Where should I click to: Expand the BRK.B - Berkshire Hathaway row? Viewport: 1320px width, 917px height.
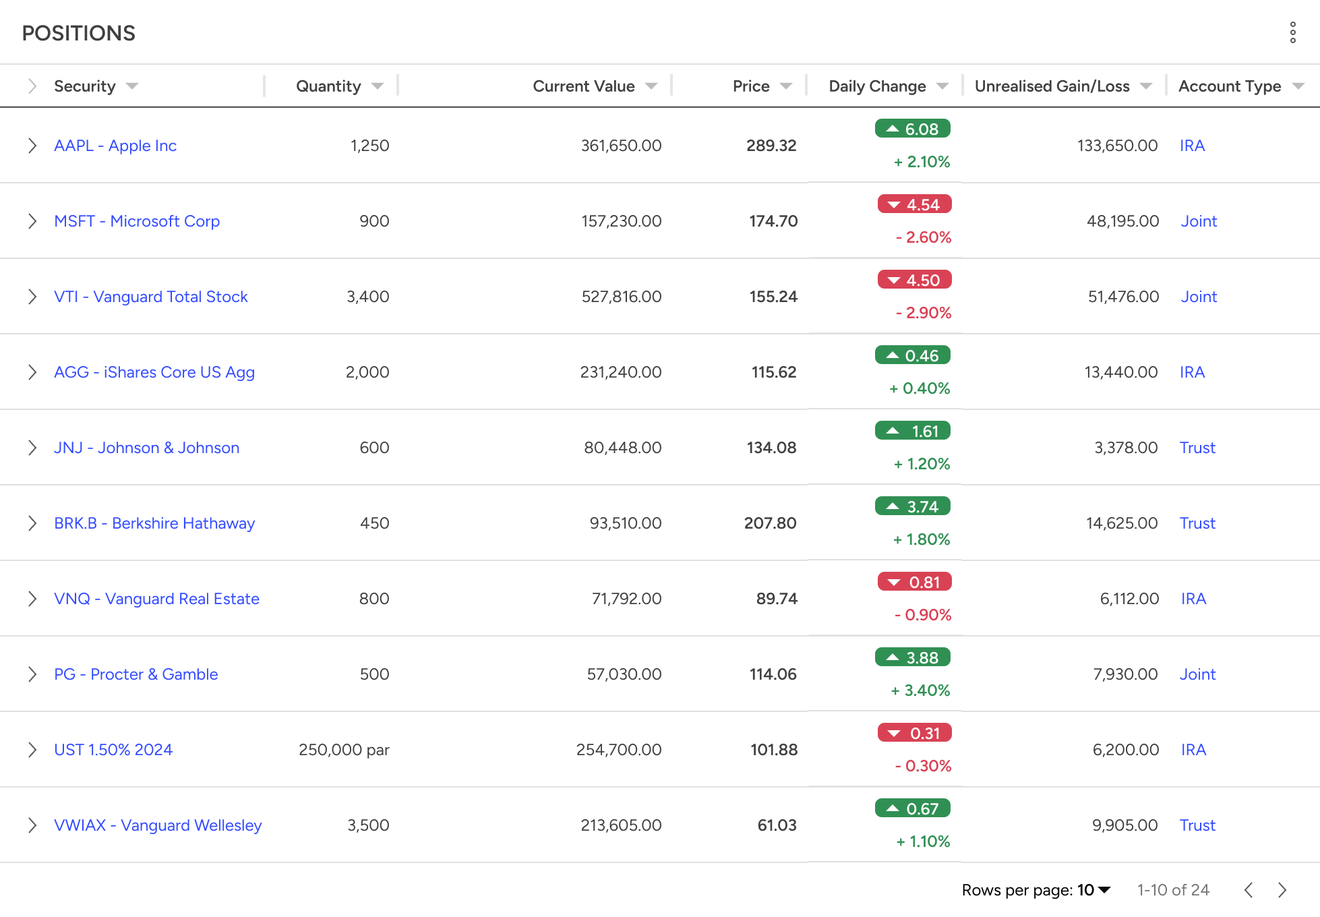[x=32, y=523]
